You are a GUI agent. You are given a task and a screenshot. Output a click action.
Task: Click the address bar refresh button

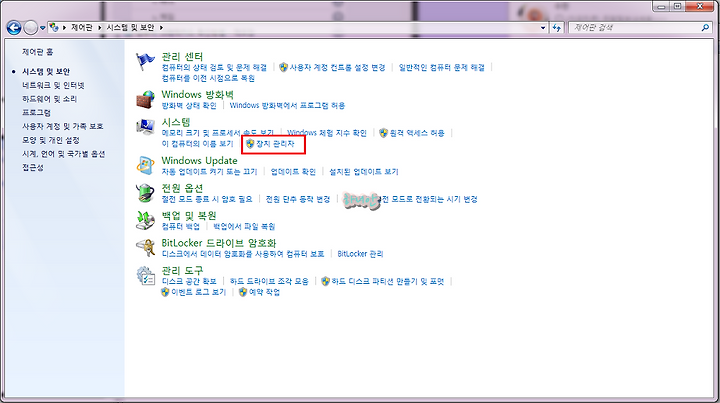click(557, 28)
